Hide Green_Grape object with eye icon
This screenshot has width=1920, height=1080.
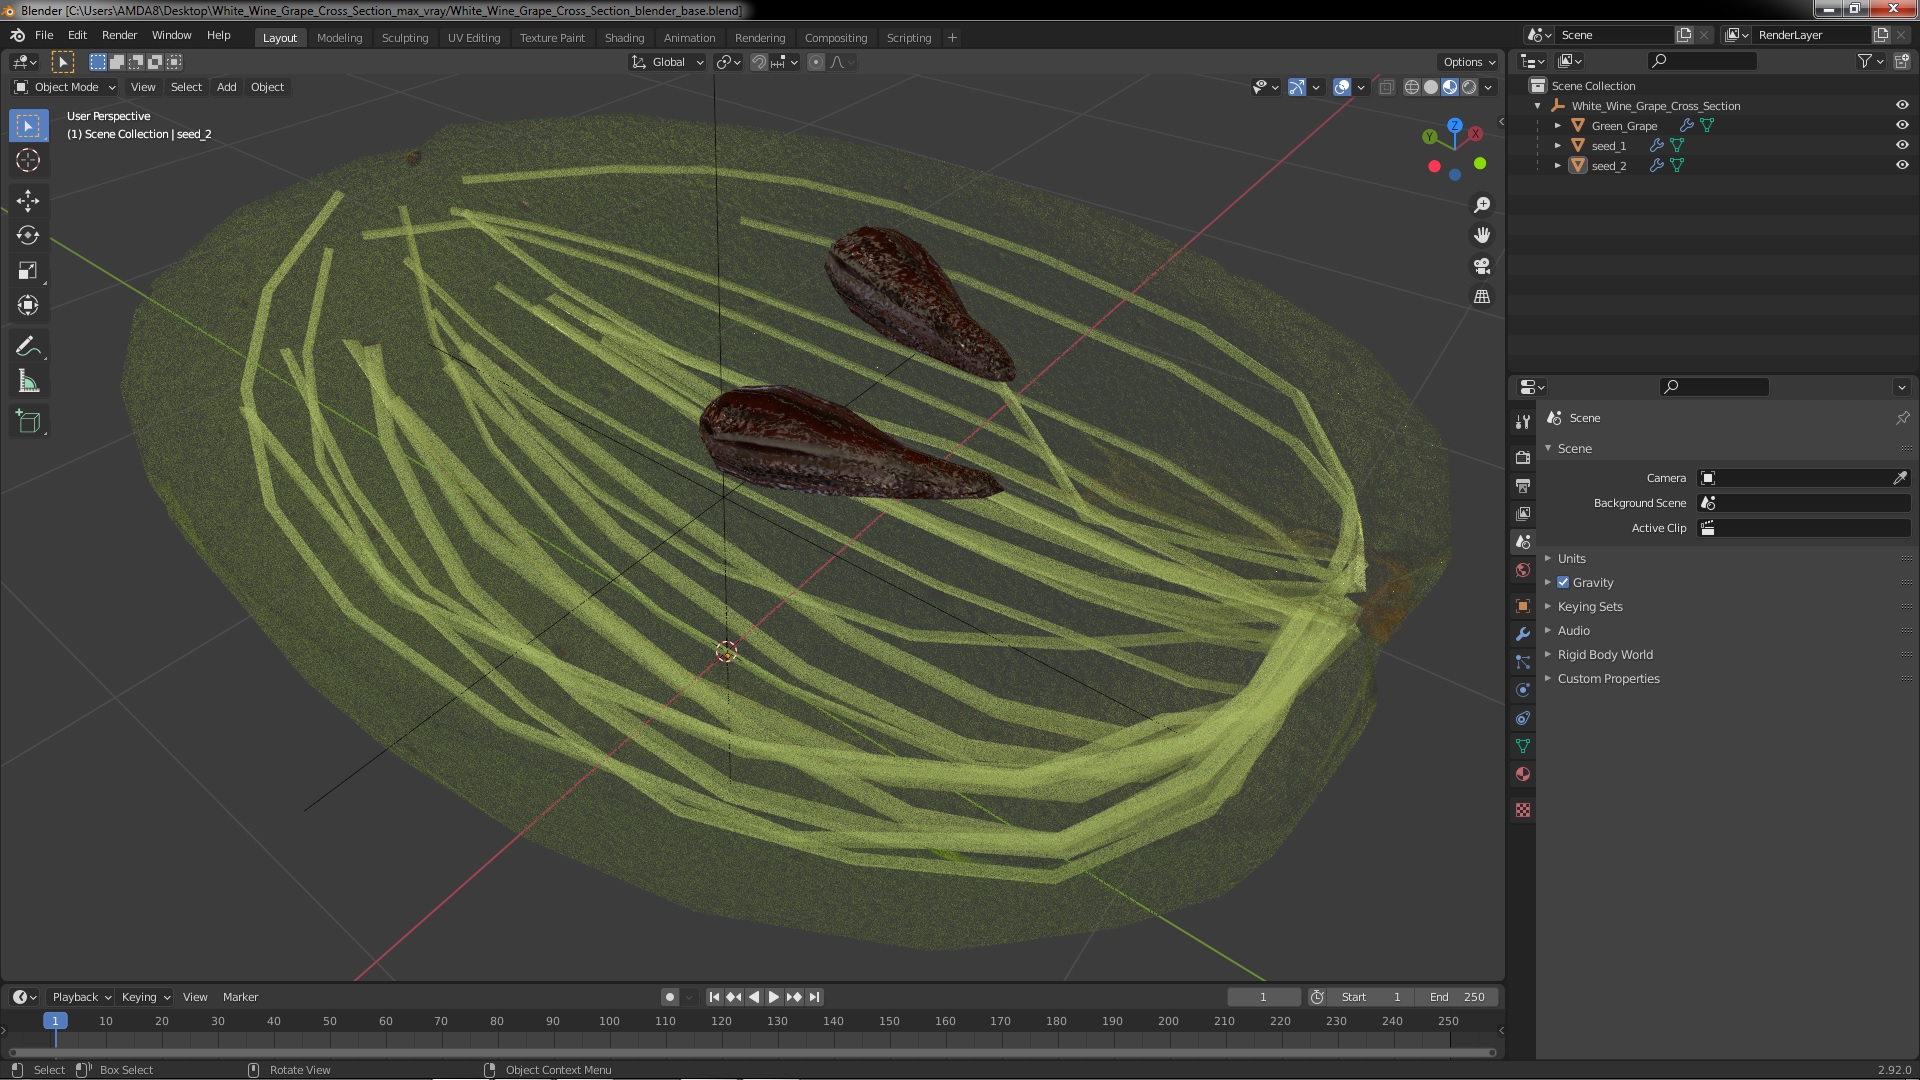[x=1901, y=125]
